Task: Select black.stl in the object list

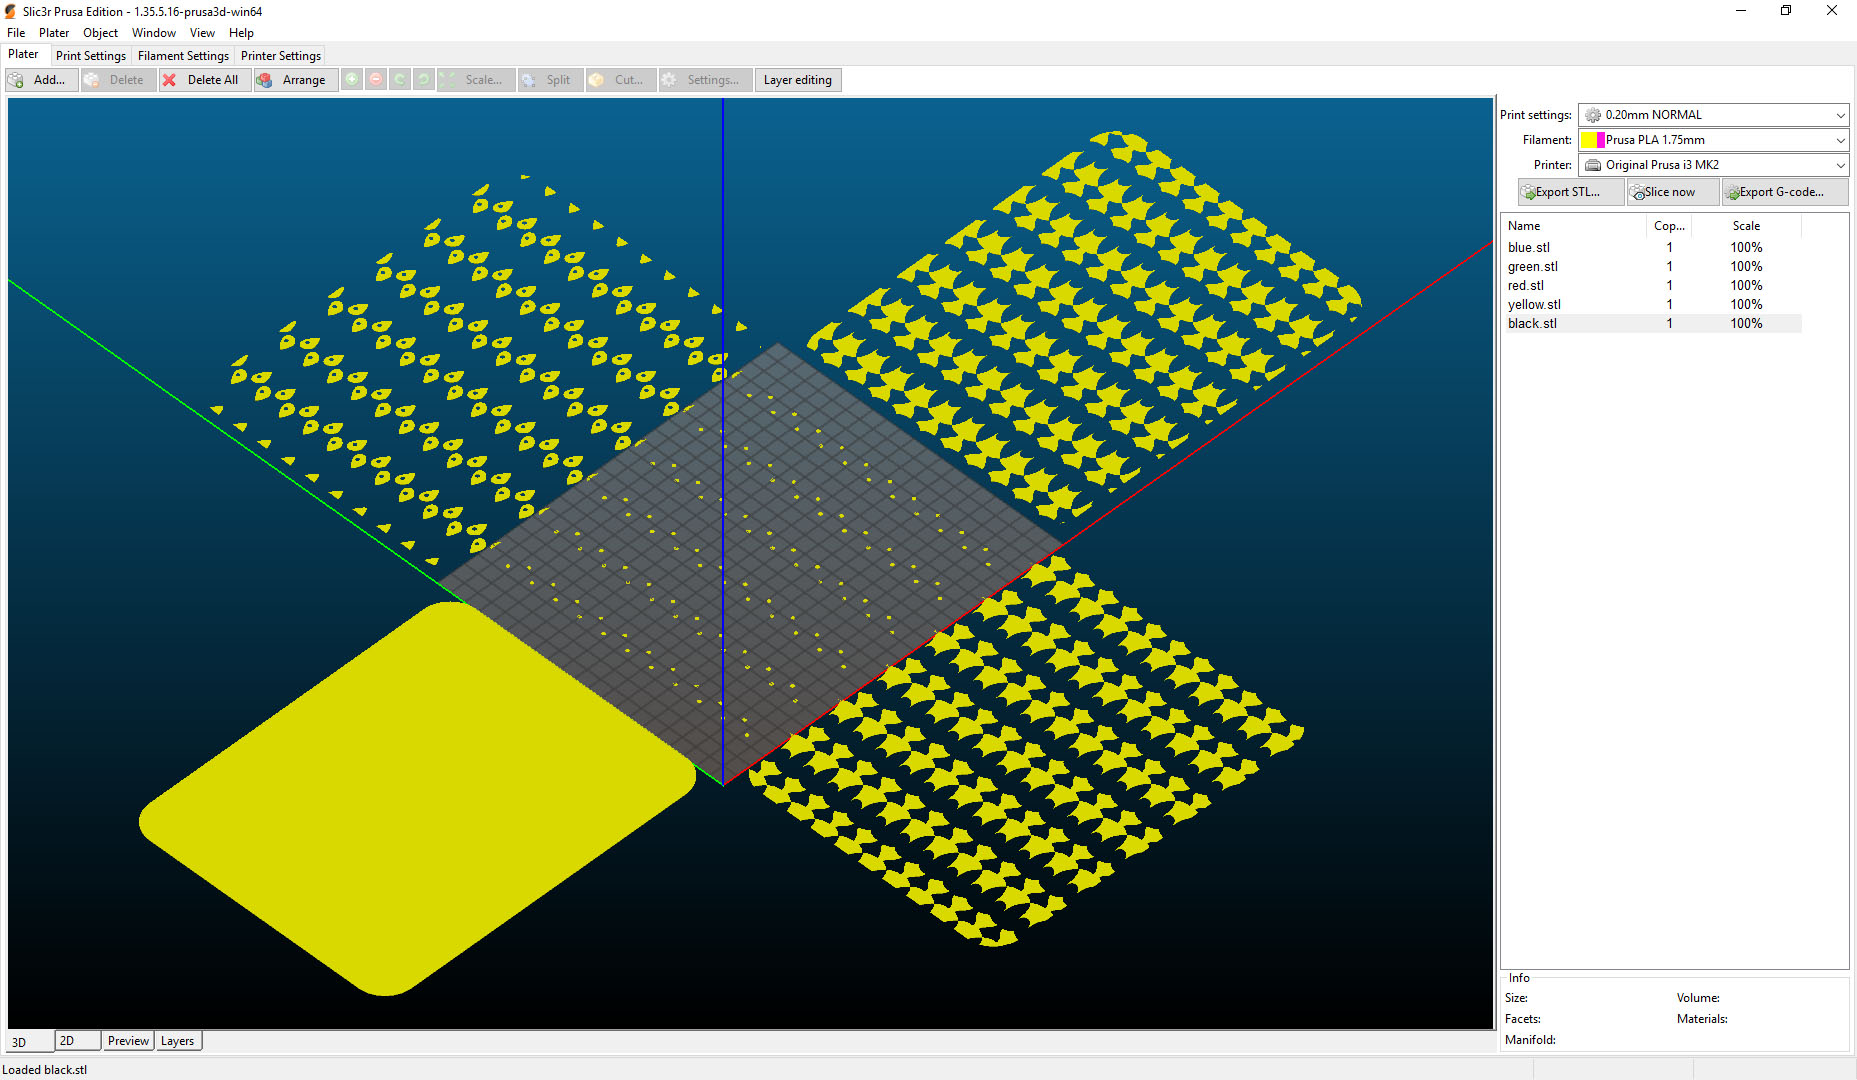Action: (1532, 323)
